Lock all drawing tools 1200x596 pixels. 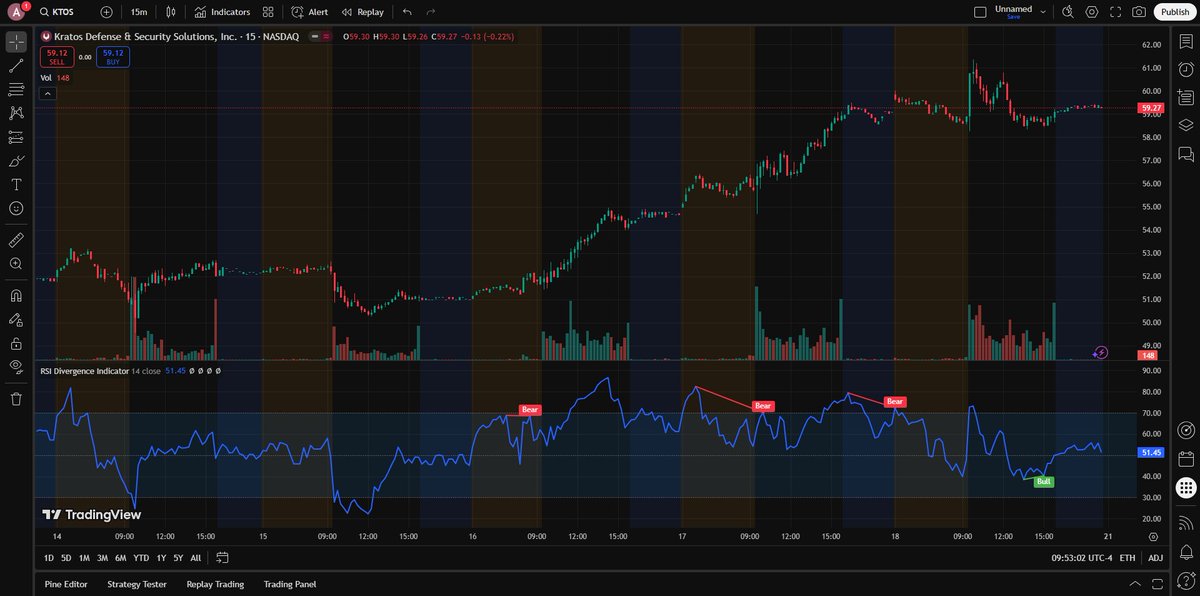point(16,343)
